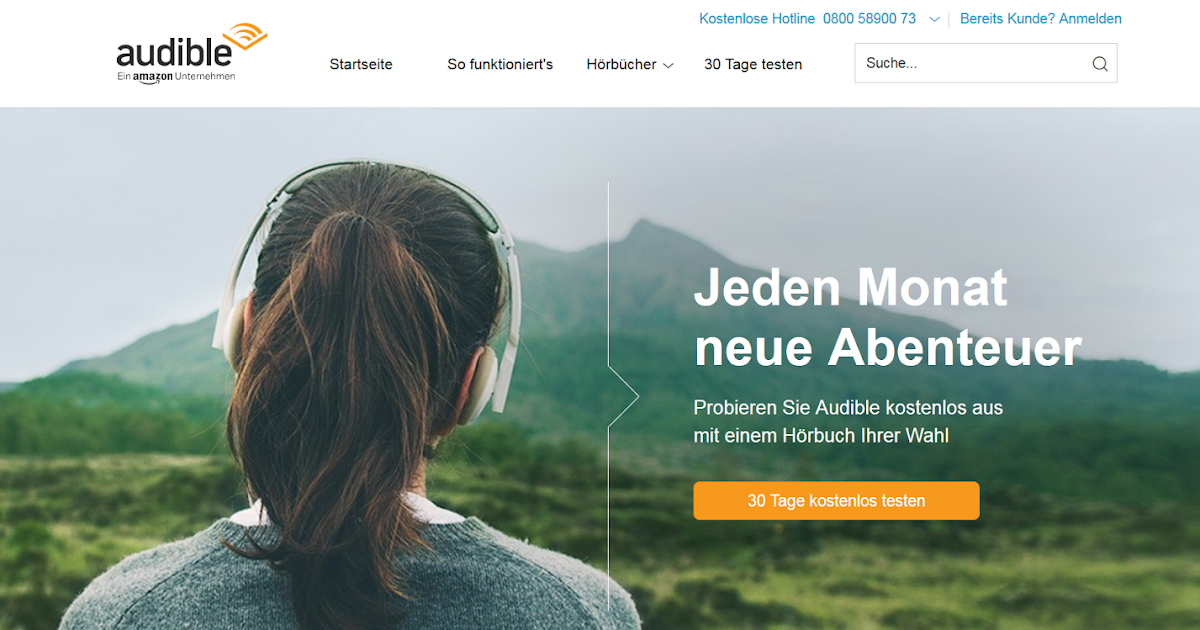Click the Probieren Sie Audible kostenlos subtitle text

[x=848, y=422]
